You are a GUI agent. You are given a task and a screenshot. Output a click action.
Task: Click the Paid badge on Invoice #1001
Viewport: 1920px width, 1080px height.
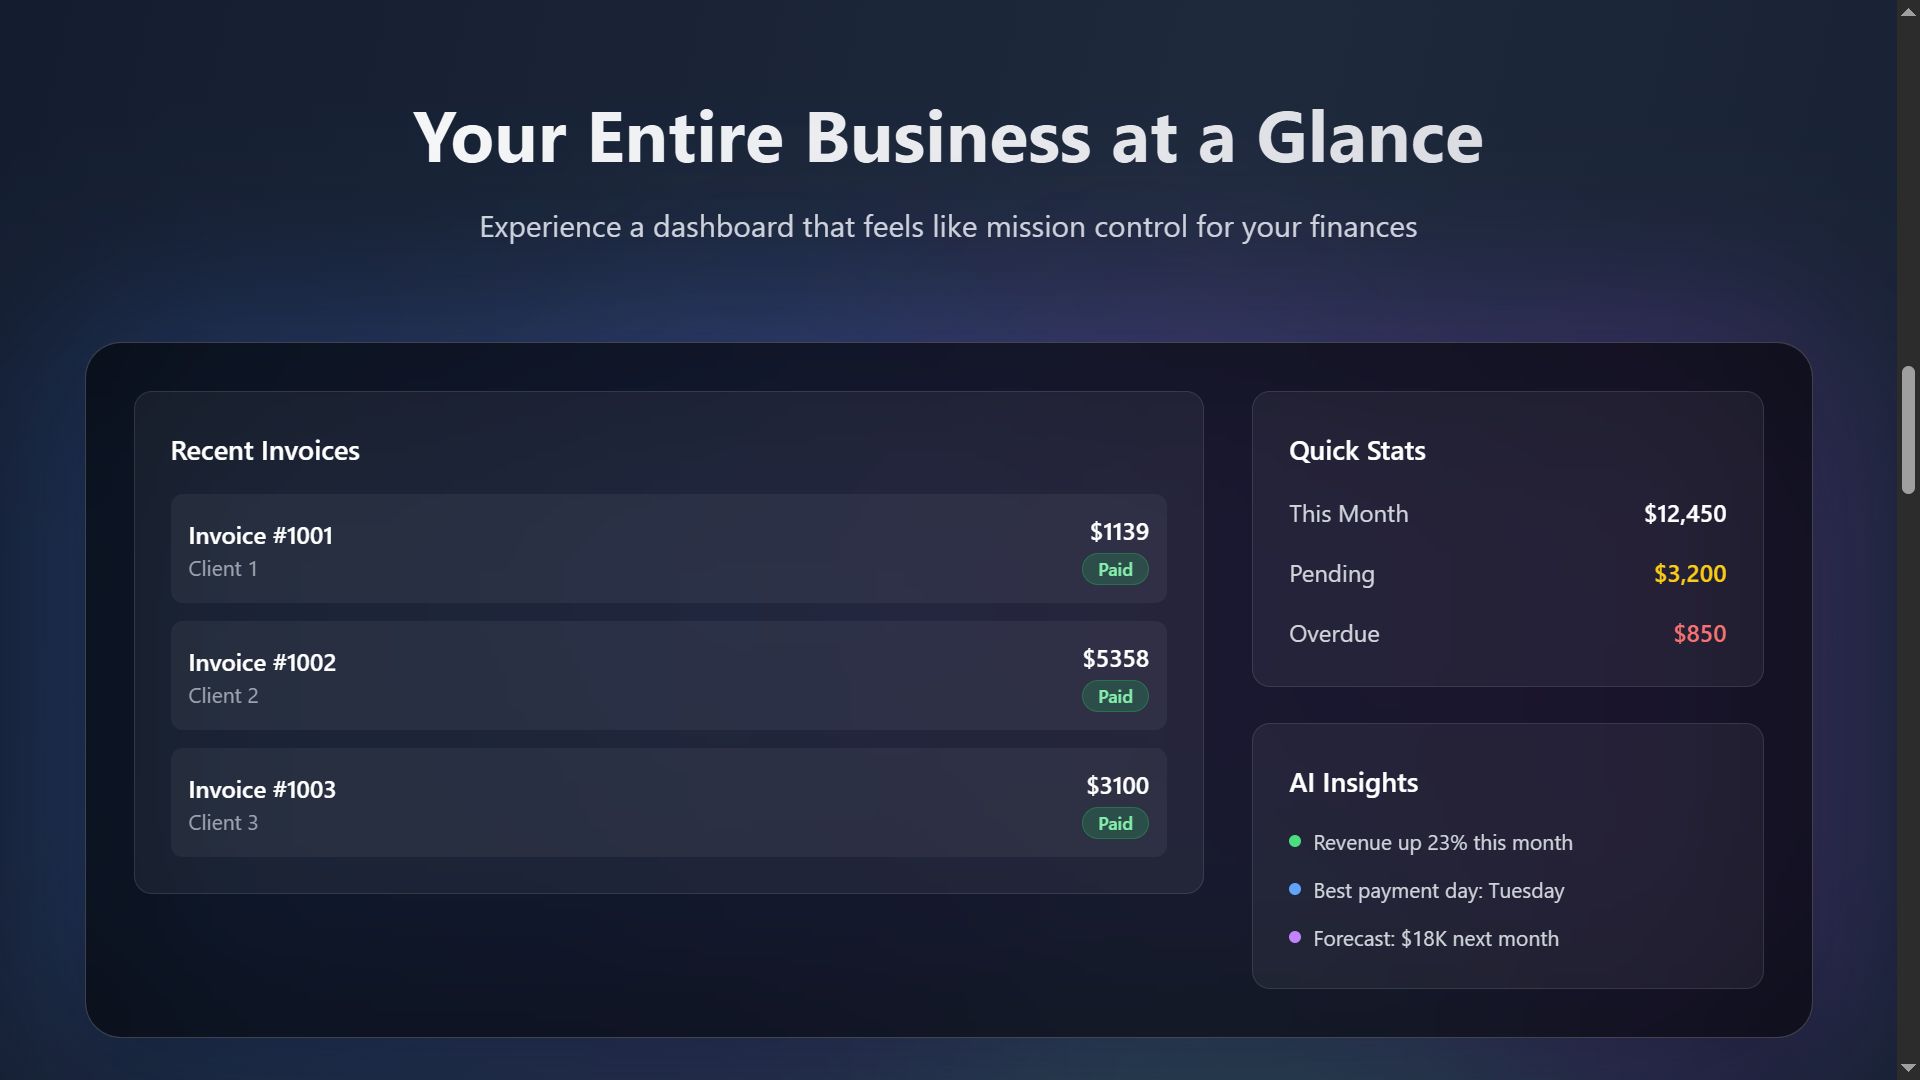coord(1115,570)
